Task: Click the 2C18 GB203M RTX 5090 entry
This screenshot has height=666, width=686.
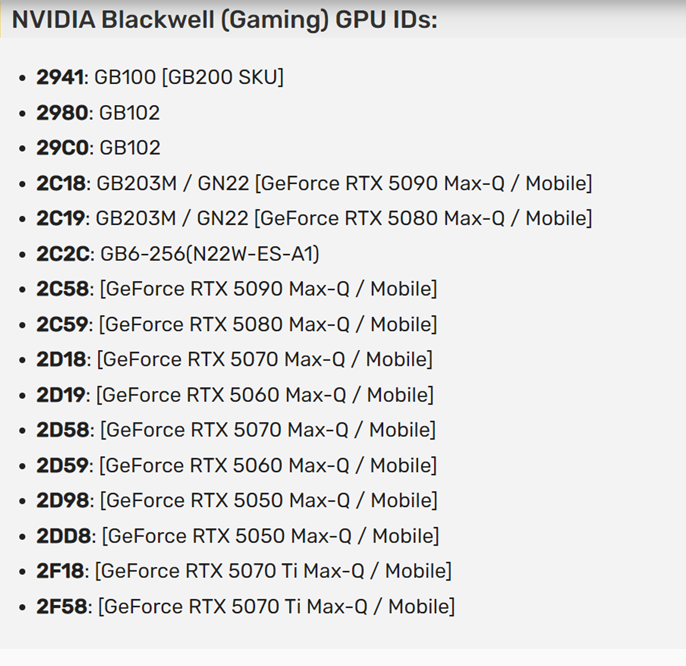Action: click(314, 183)
